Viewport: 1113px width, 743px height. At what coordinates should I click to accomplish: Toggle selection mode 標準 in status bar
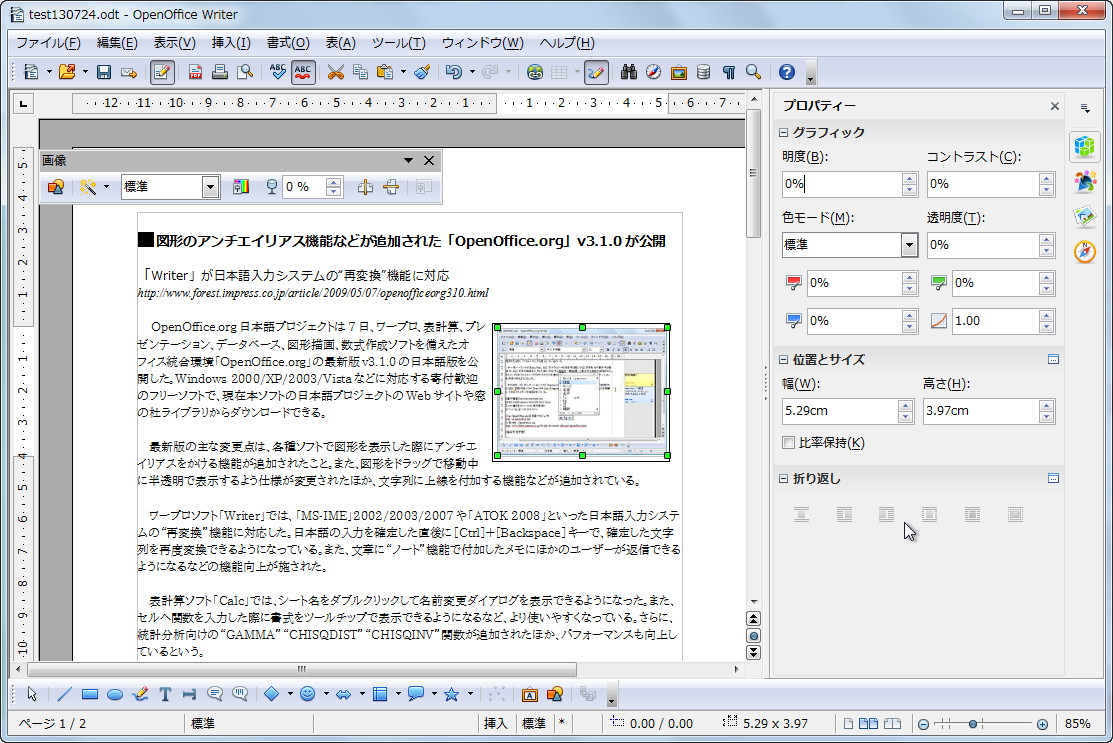[534, 723]
